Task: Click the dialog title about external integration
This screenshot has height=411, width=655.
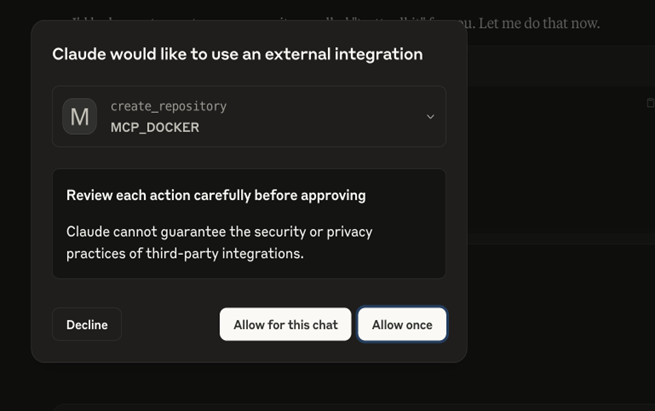Action: (x=237, y=54)
